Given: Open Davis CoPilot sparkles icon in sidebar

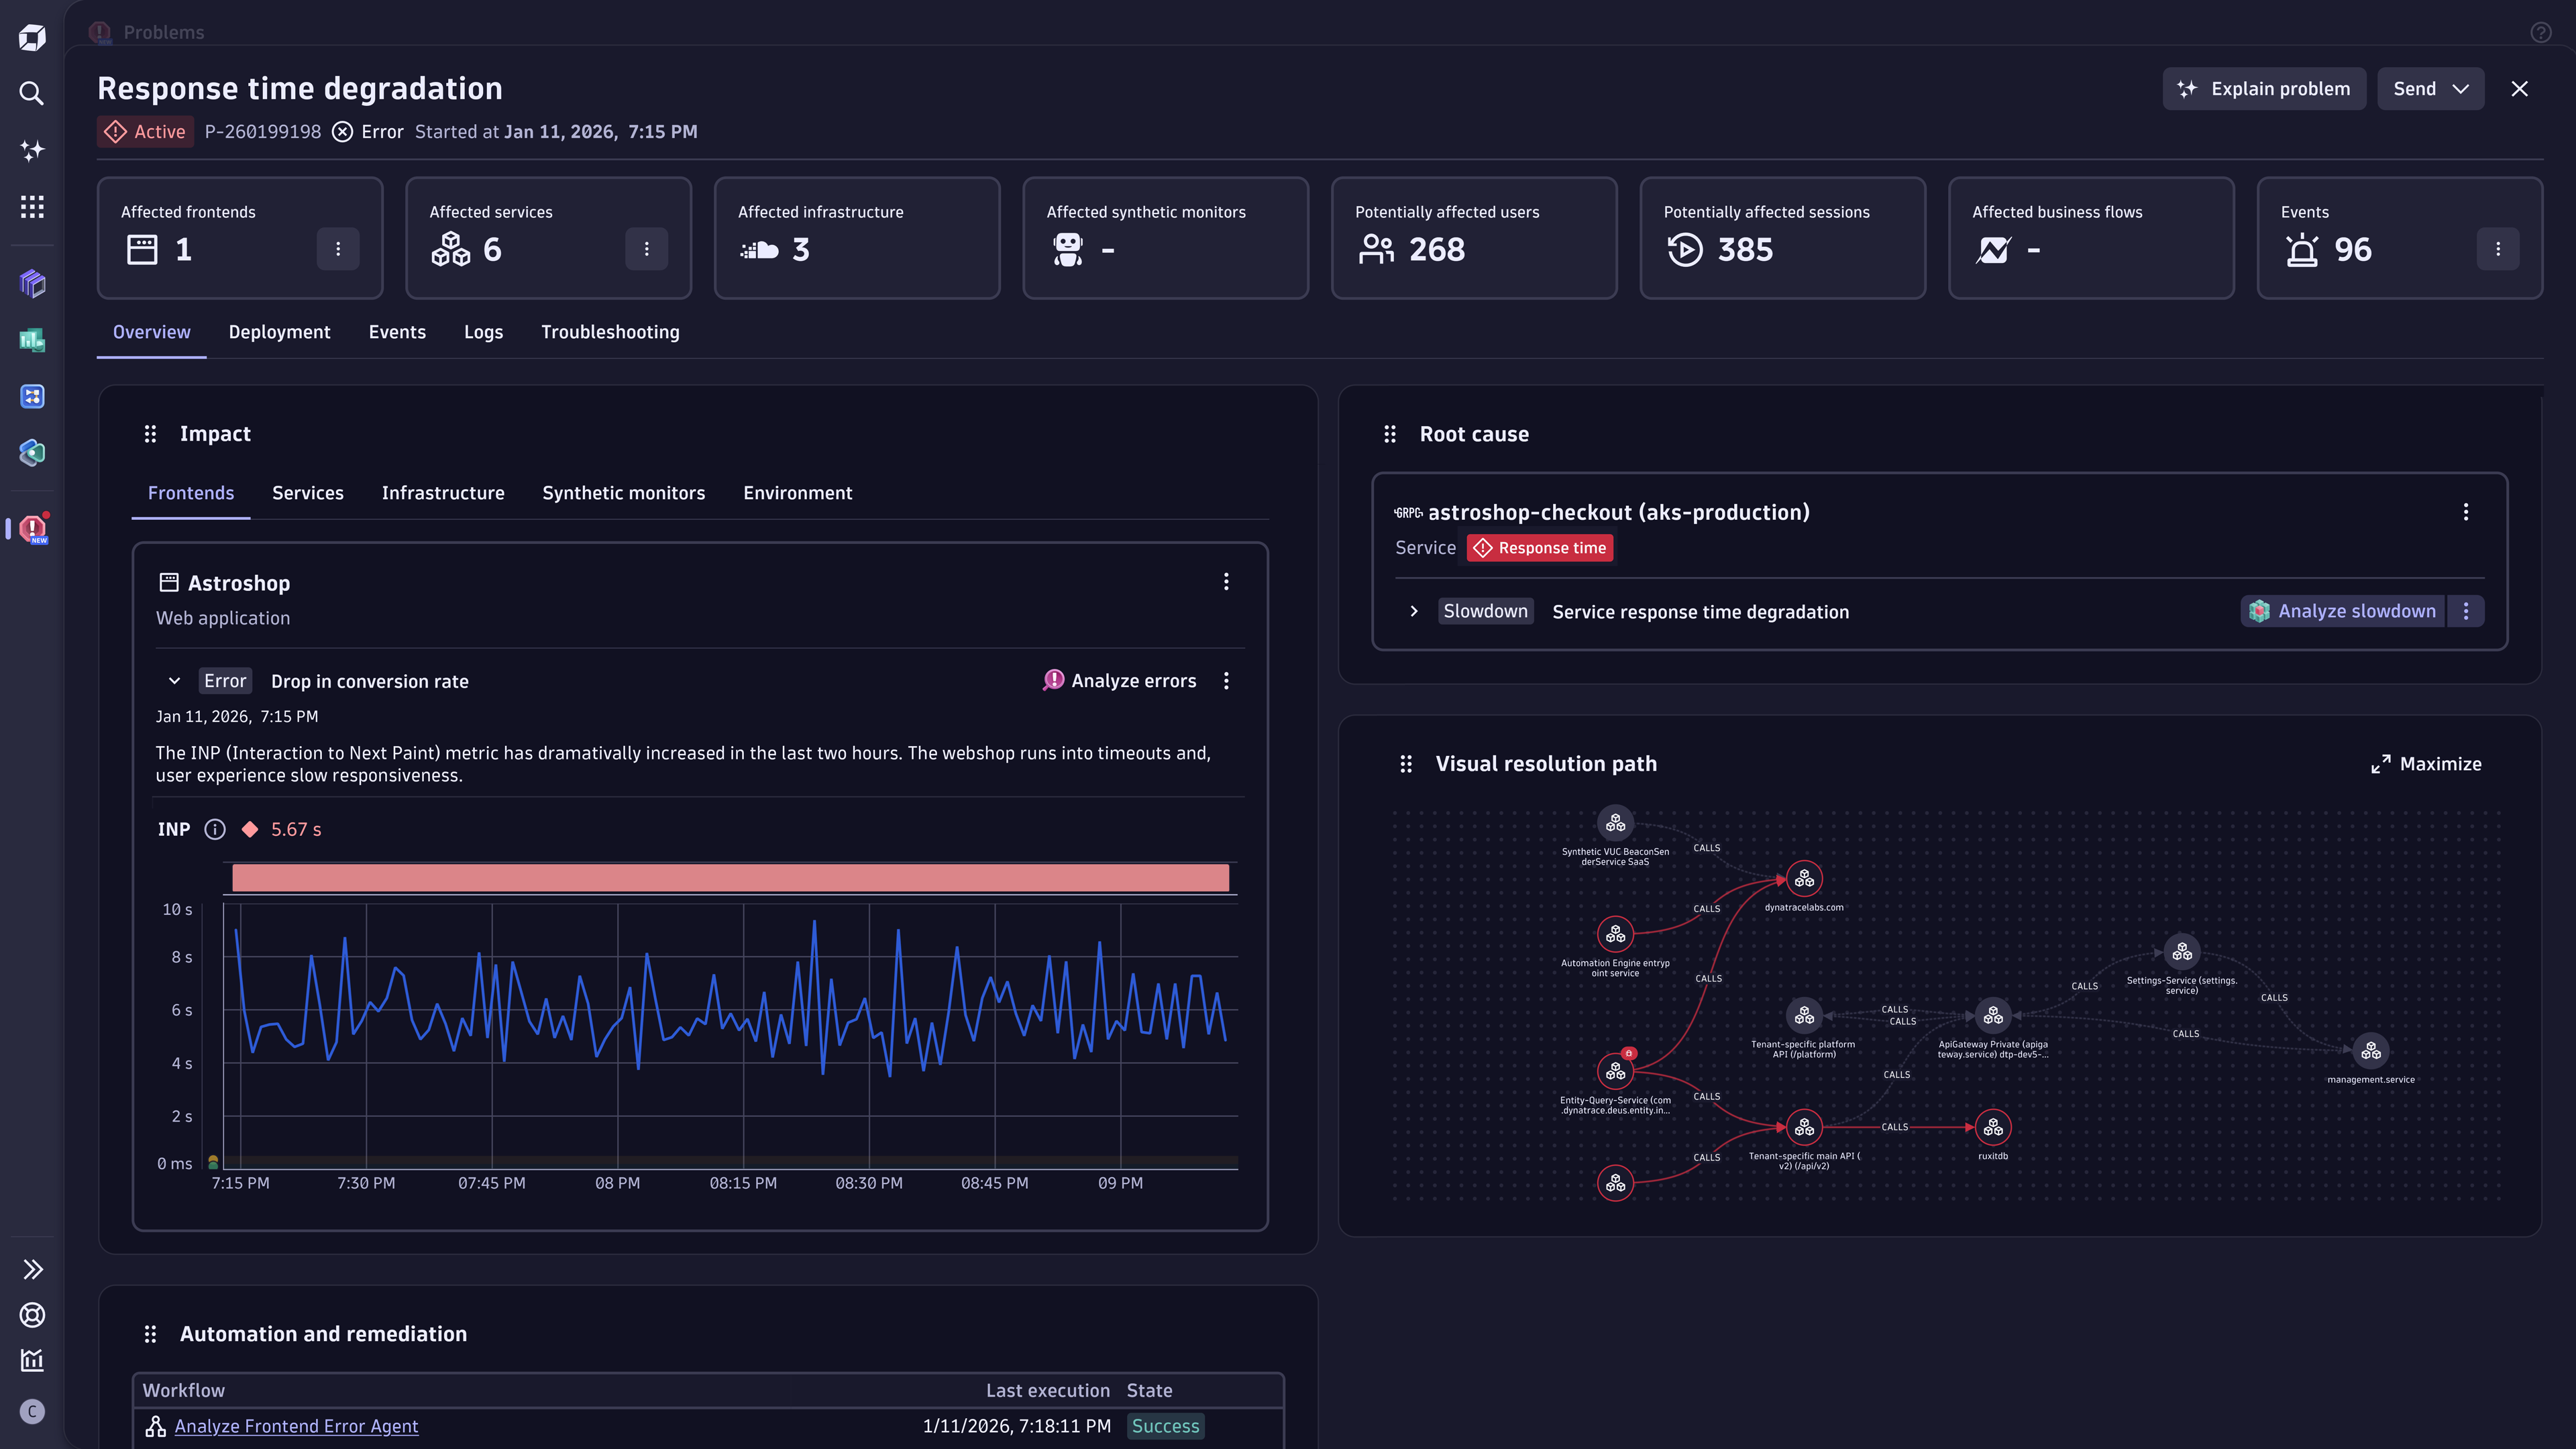Looking at the screenshot, I should tap(32, 150).
